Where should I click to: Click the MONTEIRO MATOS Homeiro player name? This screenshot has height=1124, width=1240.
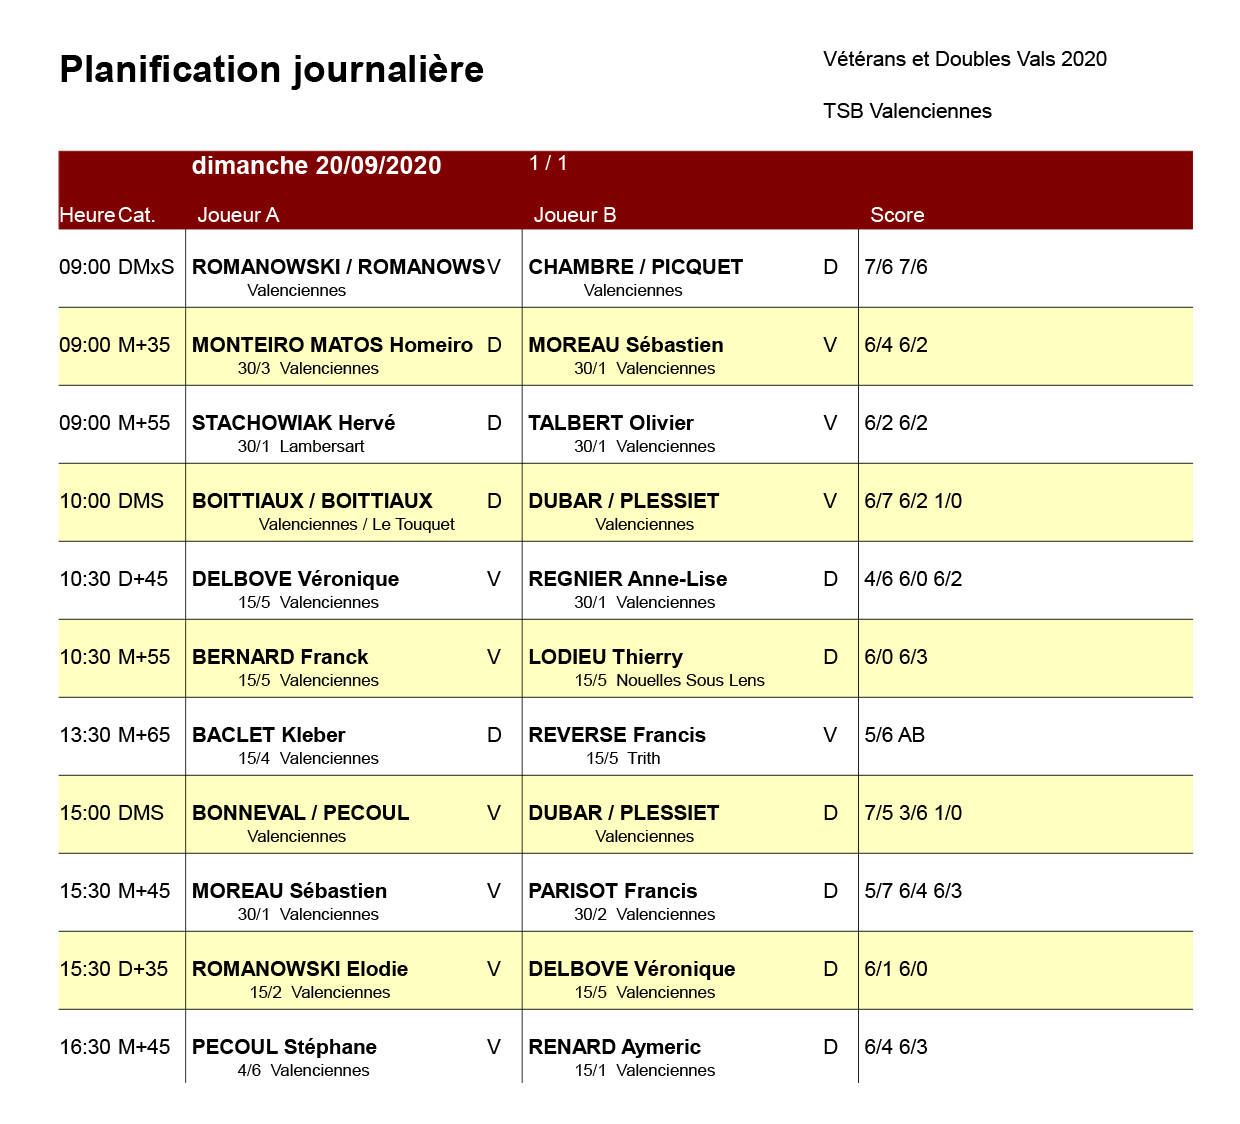(x=332, y=345)
